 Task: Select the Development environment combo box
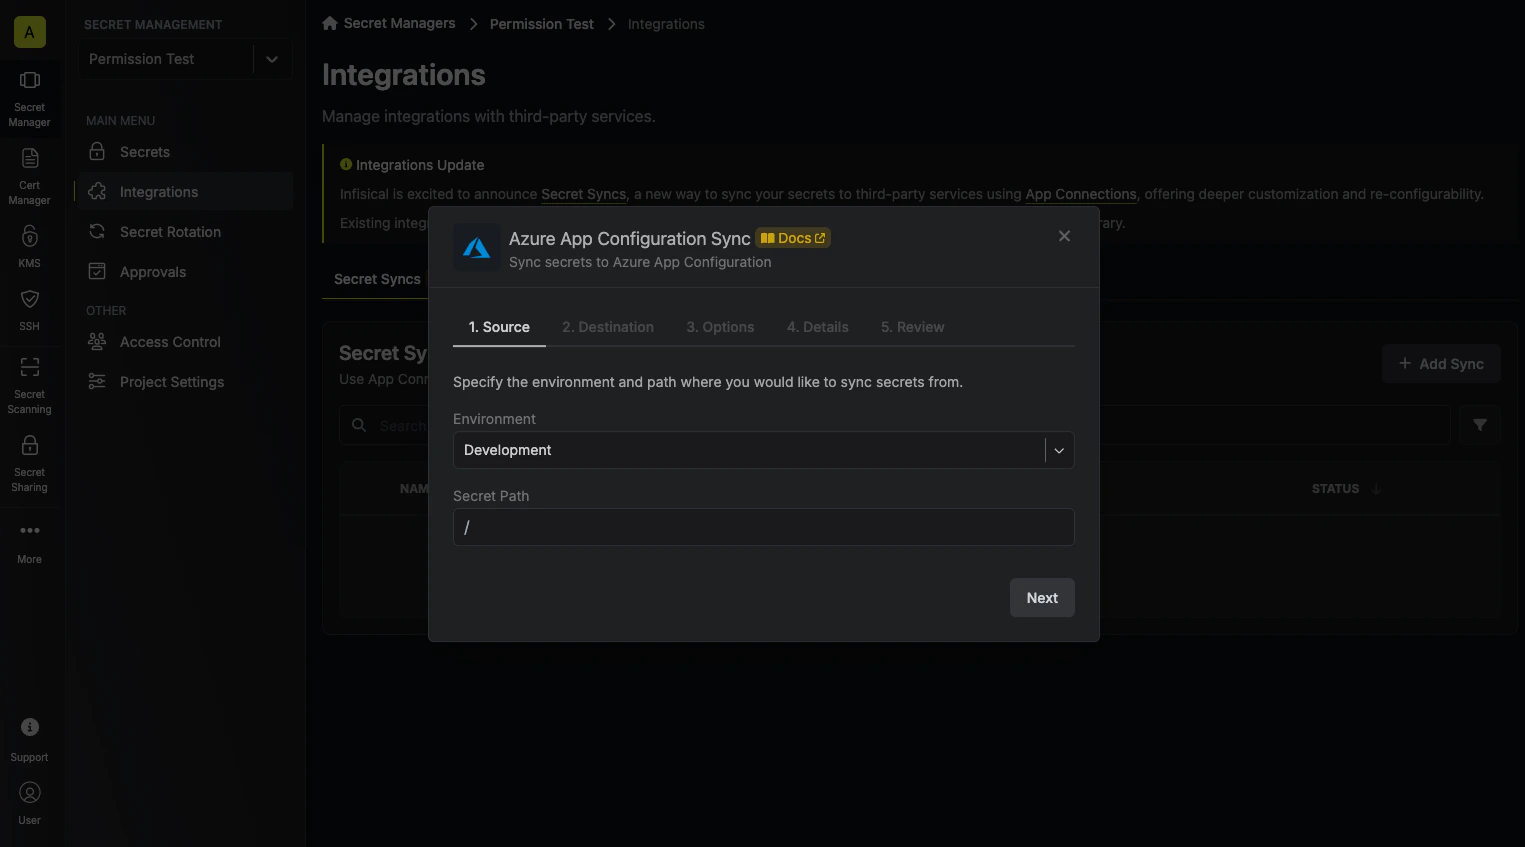point(764,450)
